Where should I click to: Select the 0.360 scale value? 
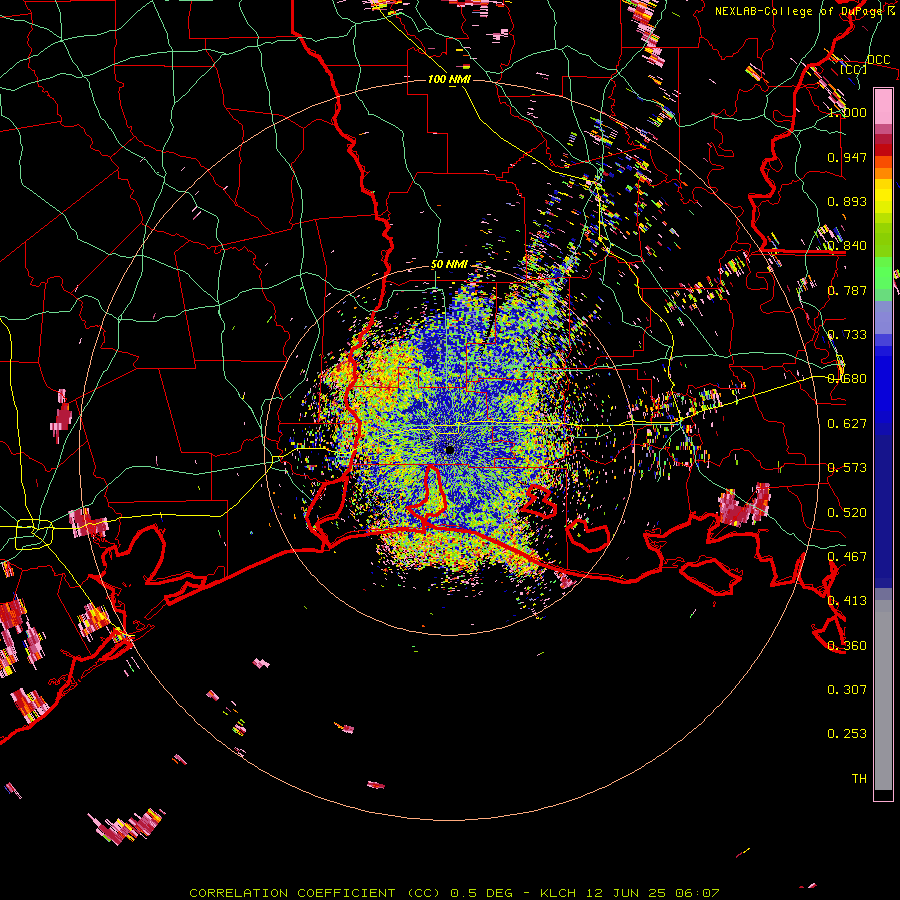(847, 646)
